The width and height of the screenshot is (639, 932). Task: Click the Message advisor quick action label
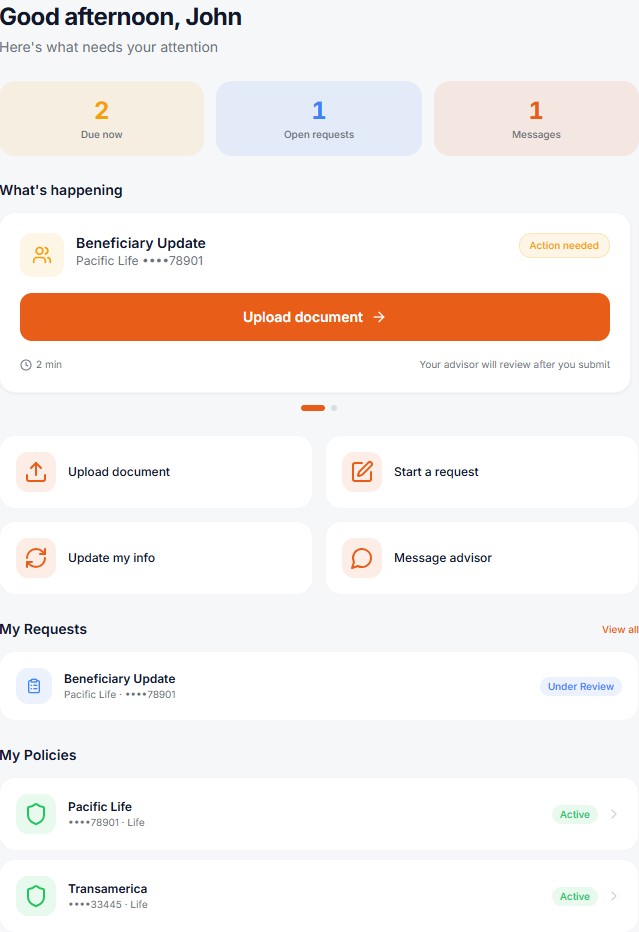pyautogui.click(x=442, y=558)
